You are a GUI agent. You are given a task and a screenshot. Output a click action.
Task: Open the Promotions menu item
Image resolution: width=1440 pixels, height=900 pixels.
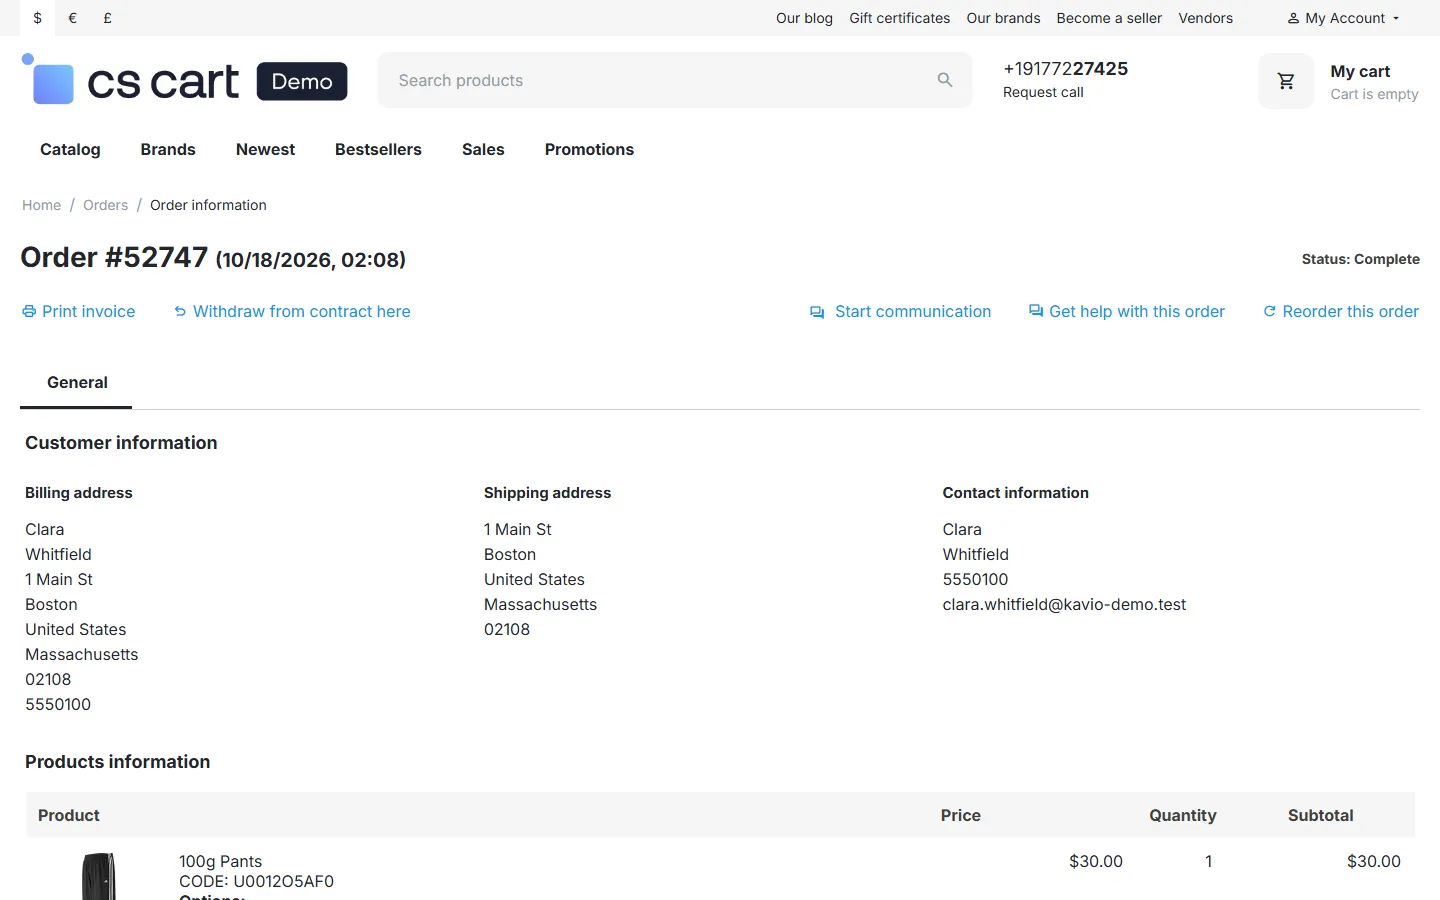(589, 150)
